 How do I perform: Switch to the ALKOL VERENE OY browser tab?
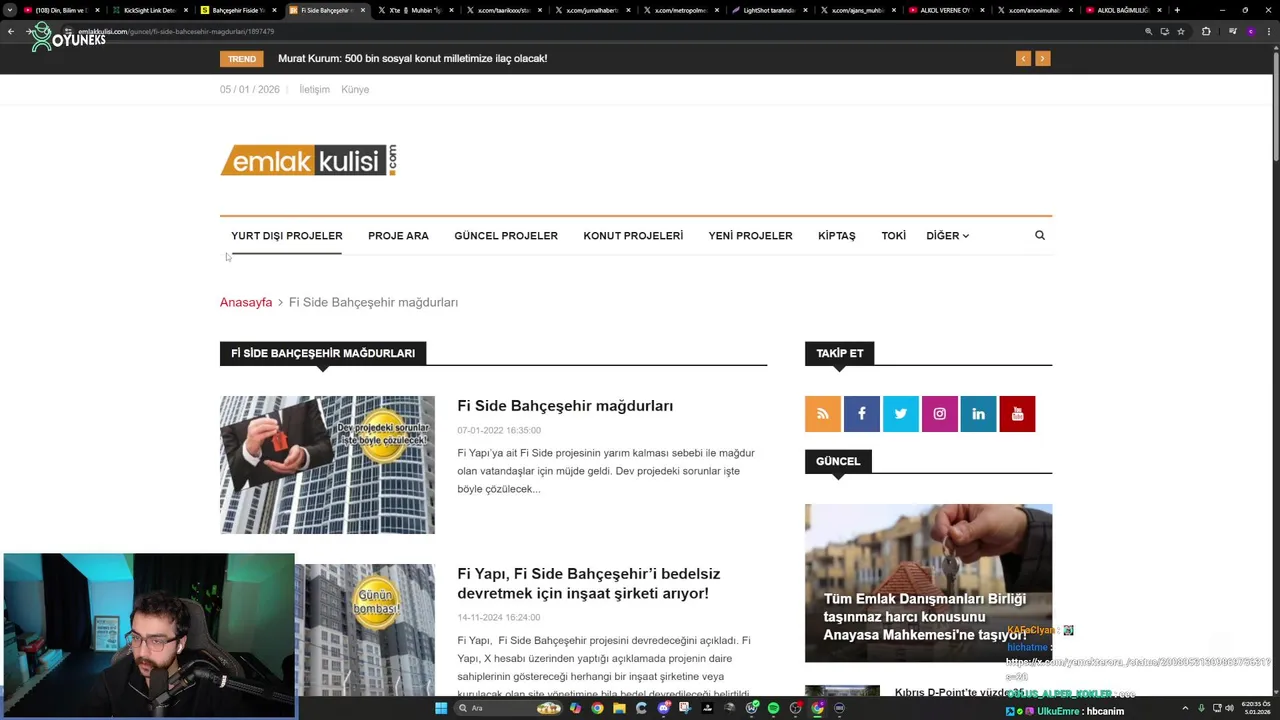pos(945,10)
